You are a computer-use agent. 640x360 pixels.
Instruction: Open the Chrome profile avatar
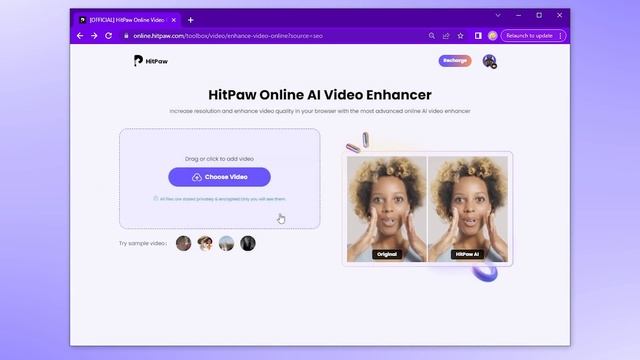493,36
